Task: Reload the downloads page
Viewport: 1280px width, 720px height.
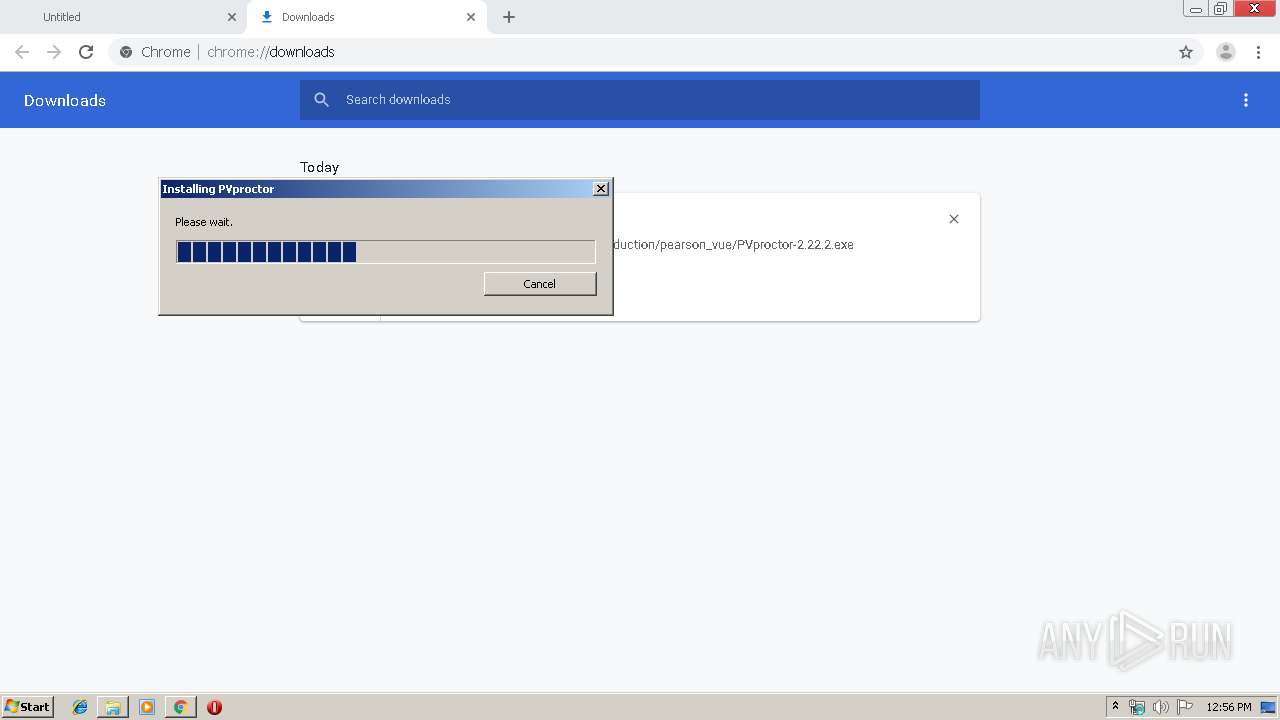Action: [86, 52]
